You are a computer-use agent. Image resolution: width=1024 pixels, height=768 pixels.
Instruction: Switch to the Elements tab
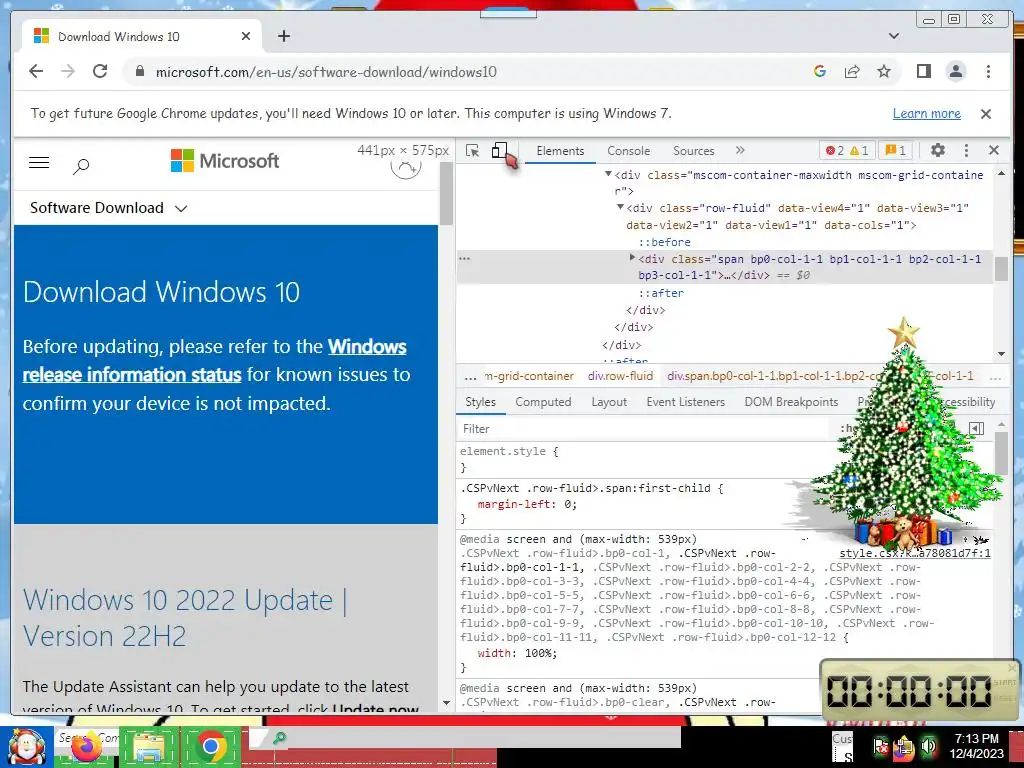(560, 151)
